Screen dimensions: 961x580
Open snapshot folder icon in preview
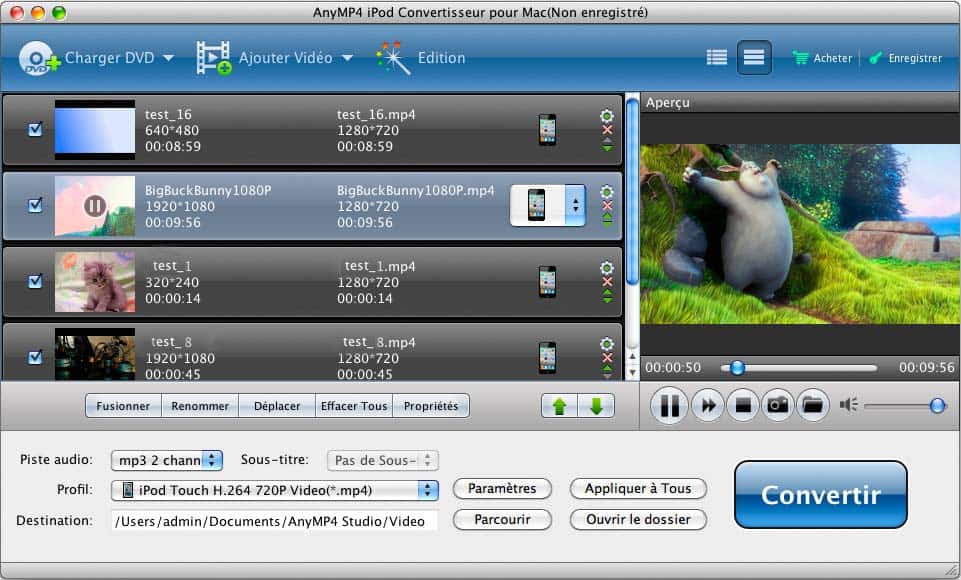[x=813, y=405]
